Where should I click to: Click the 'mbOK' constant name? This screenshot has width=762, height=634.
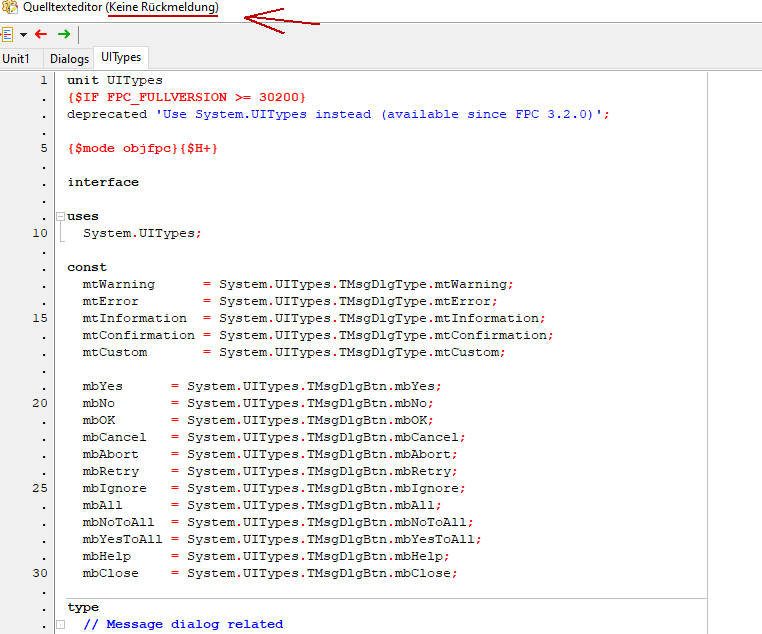pos(99,420)
